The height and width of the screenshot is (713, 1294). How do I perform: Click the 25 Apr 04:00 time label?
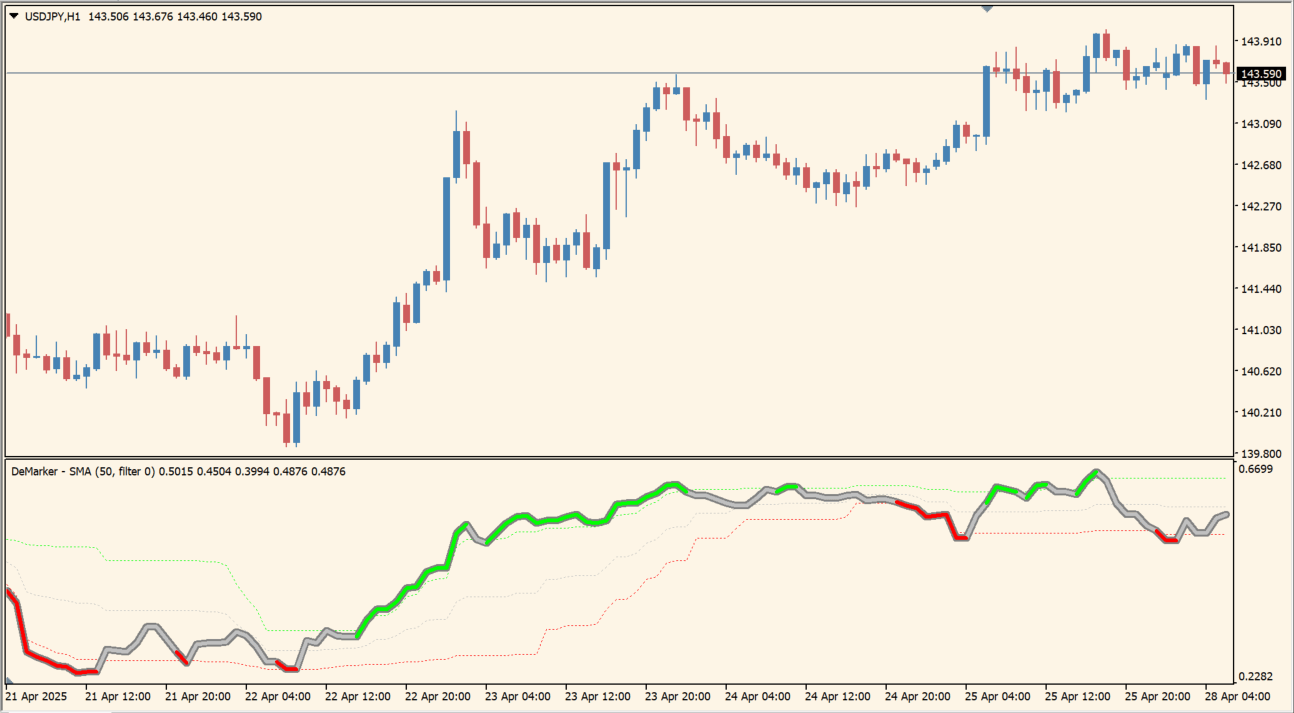click(x=998, y=695)
